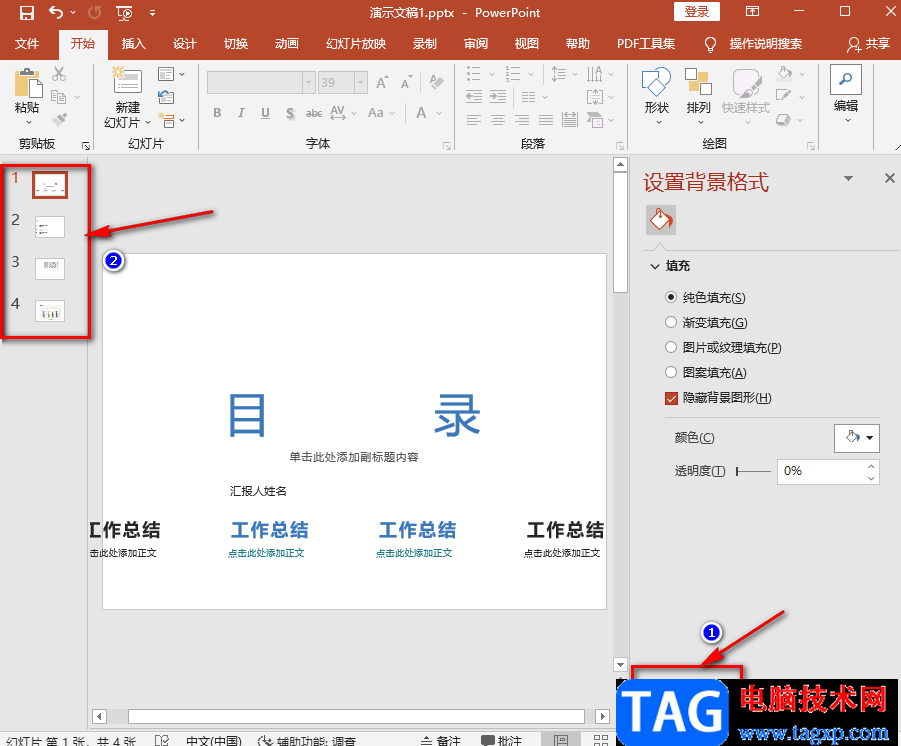Click the Cut scissors icon
This screenshot has height=746, width=901.
click(x=59, y=74)
